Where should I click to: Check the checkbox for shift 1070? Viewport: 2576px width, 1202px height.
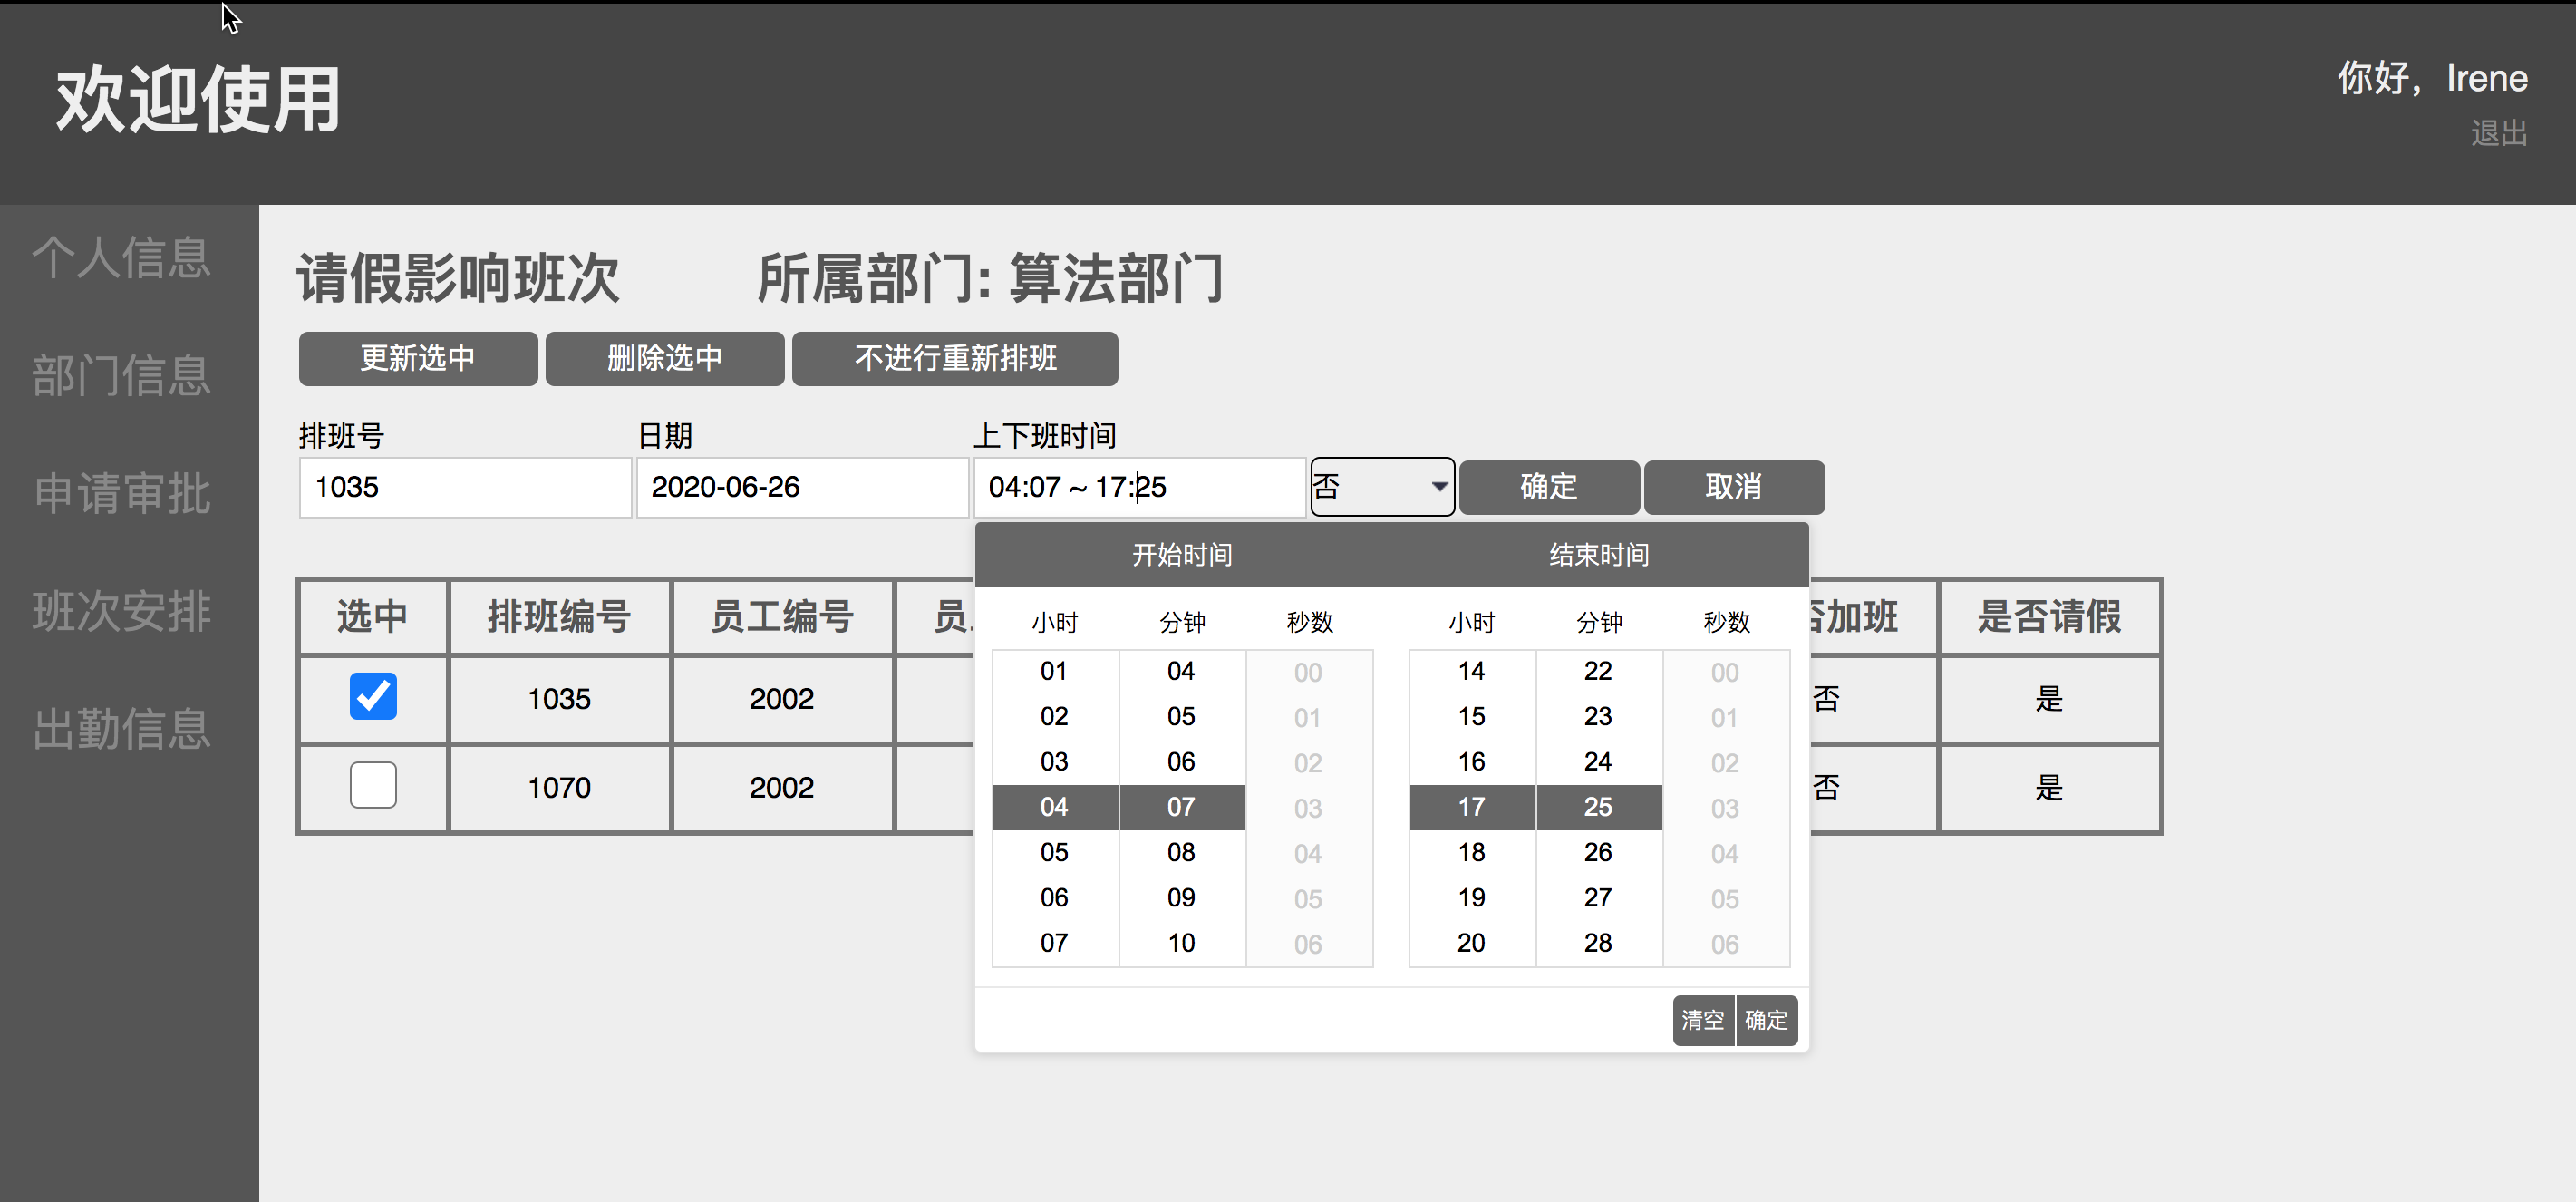(x=372, y=786)
